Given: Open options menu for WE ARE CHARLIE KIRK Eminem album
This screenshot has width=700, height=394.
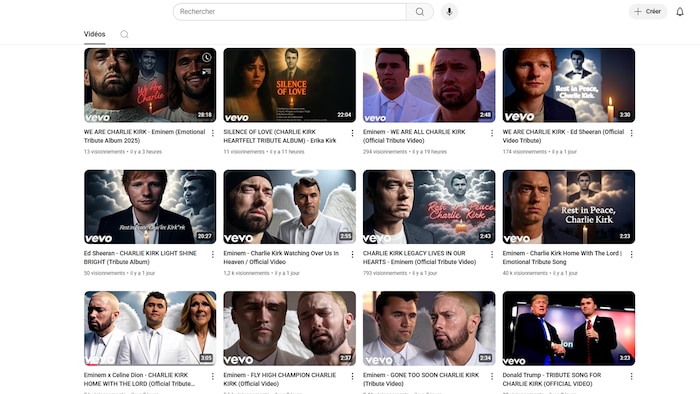Looking at the screenshot, I should point(212,133).
